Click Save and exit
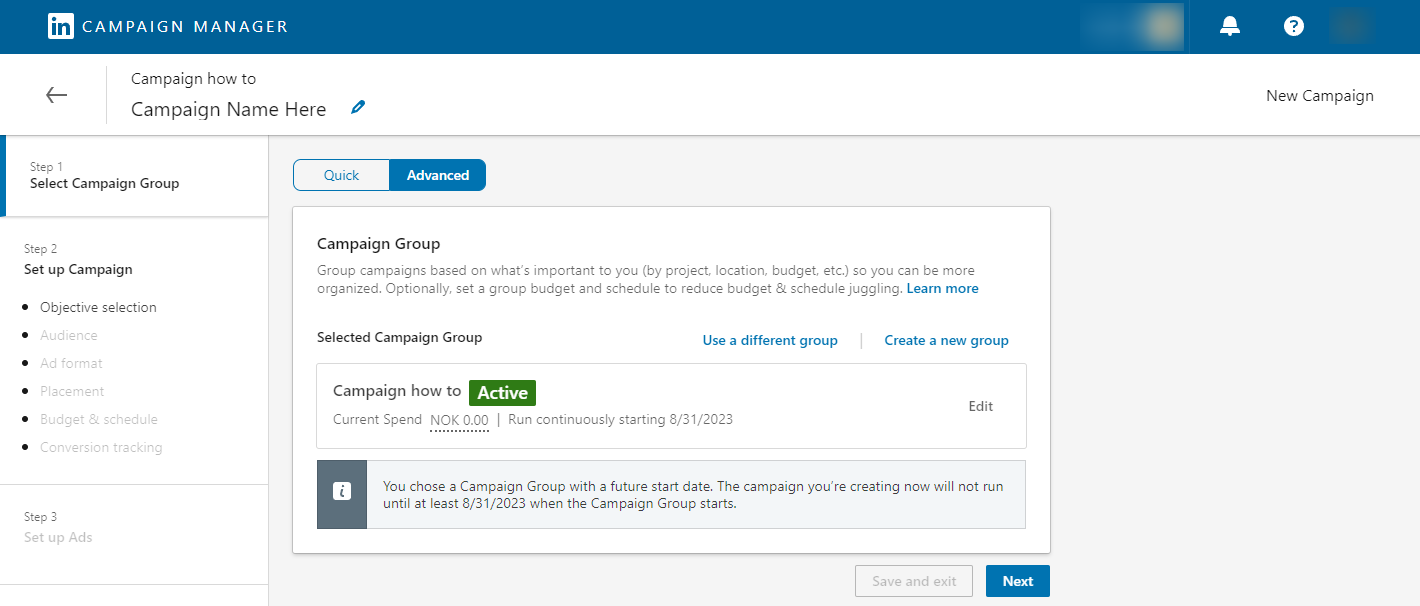 pos(913,580)
